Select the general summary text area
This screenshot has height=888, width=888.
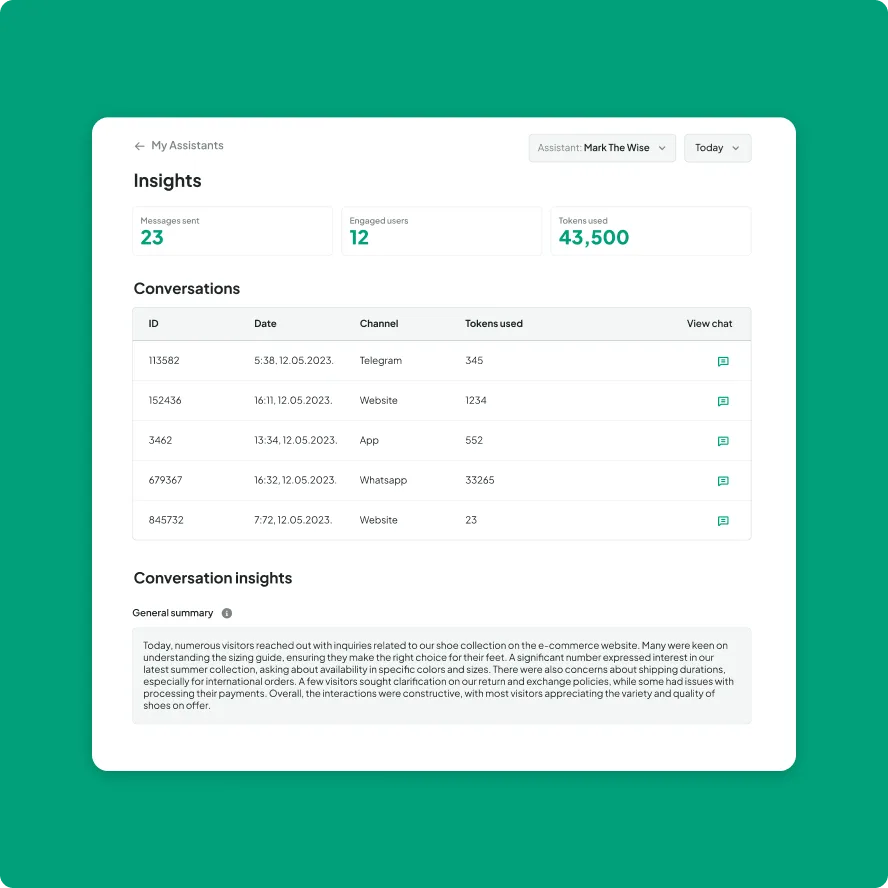442,677
